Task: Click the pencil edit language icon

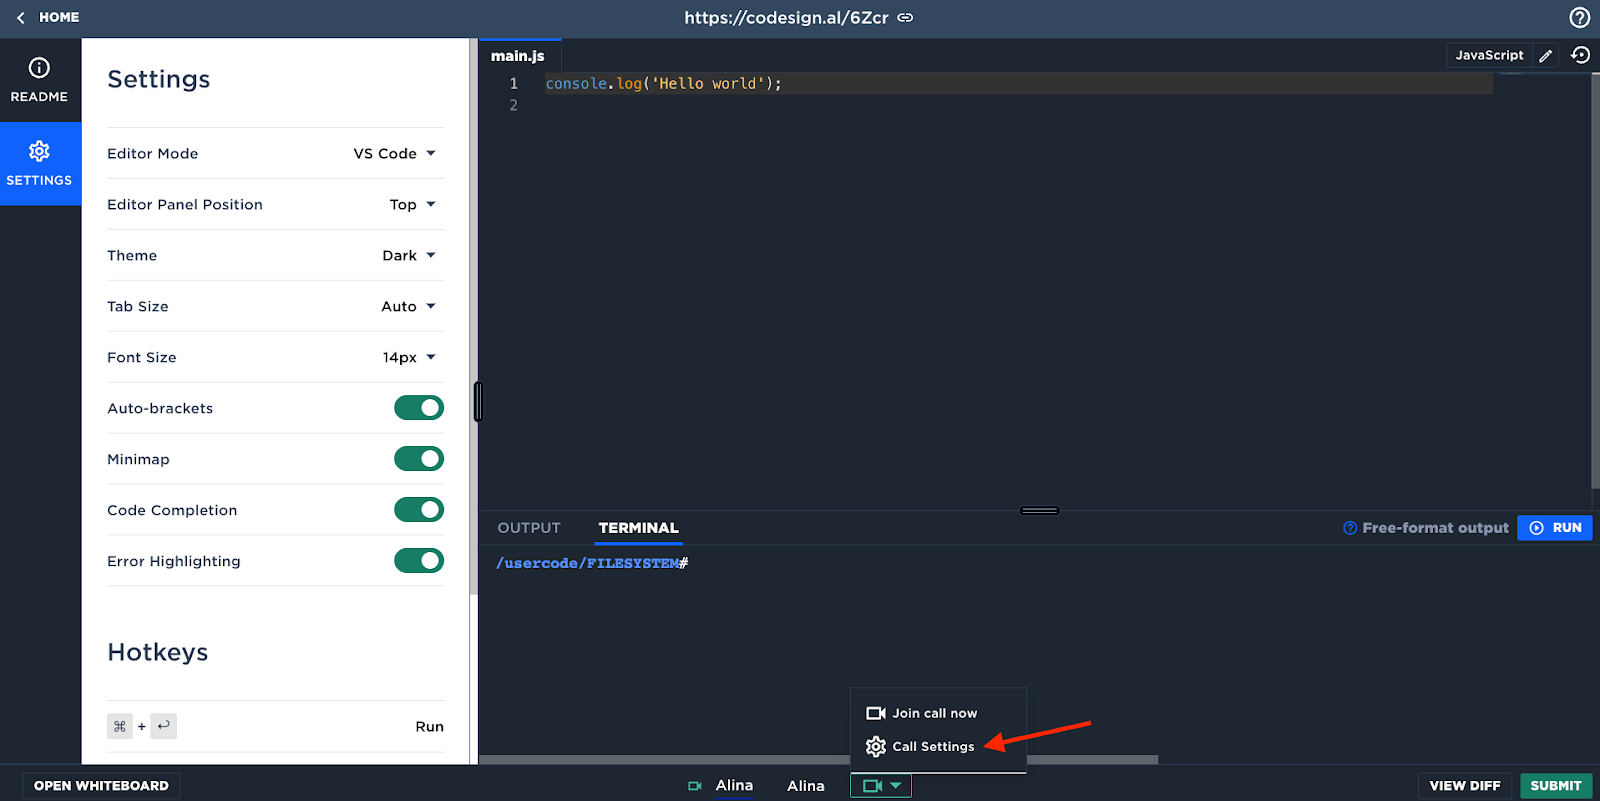Action: coord(1546,55)
